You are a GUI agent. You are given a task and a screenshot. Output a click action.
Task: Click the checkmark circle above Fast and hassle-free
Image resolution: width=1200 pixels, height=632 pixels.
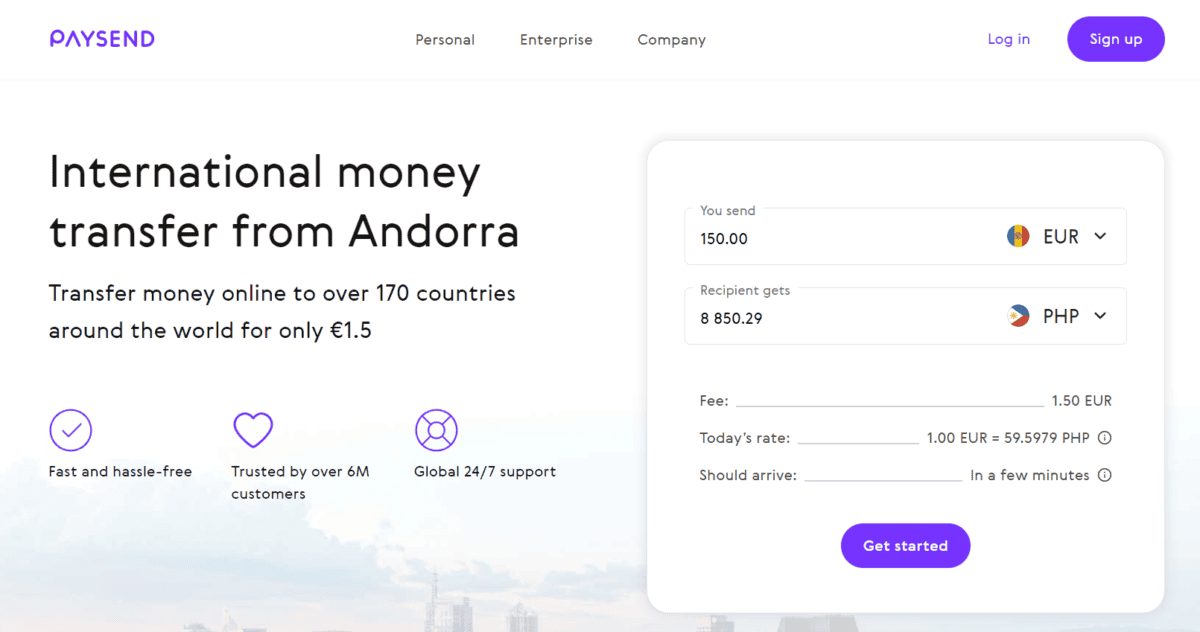70,430
